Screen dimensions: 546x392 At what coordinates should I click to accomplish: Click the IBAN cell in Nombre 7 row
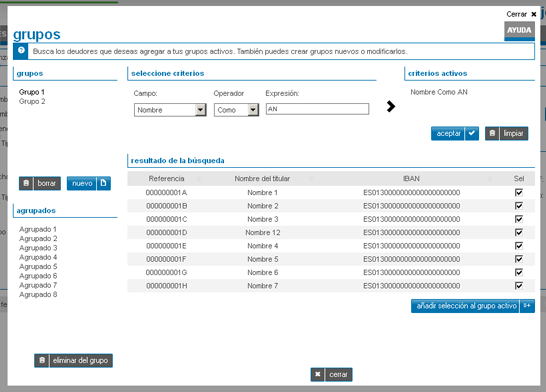pyautogui.click(x=412, y=285)
